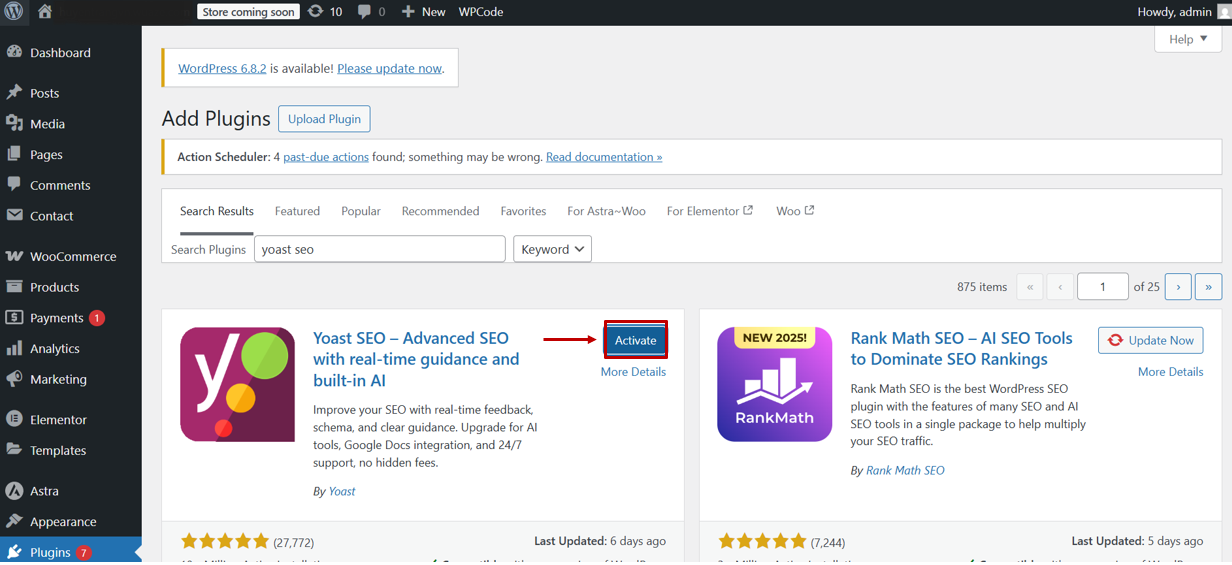Open Yoast SEO plugin title link
The image size is (1232, 565).
416,359
